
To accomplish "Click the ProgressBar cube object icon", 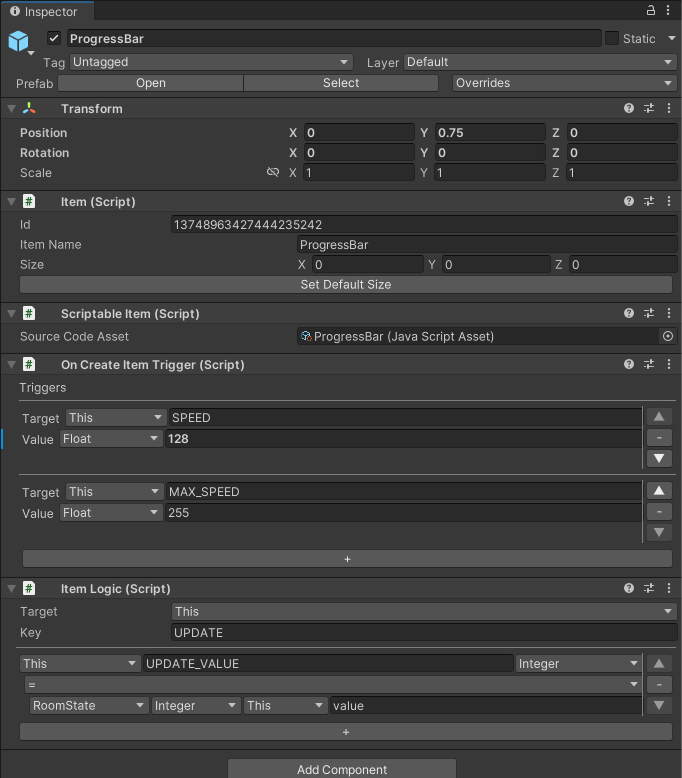I will click(x=18, y=41).
